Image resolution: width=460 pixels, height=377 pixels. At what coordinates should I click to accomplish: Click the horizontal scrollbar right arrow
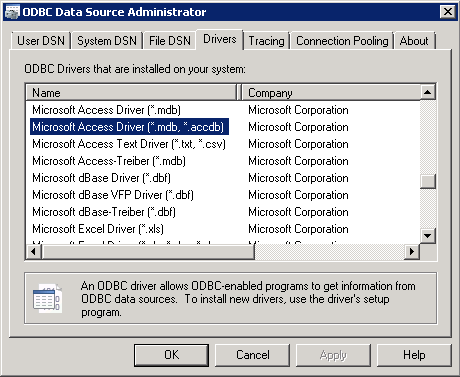point(412,251)
